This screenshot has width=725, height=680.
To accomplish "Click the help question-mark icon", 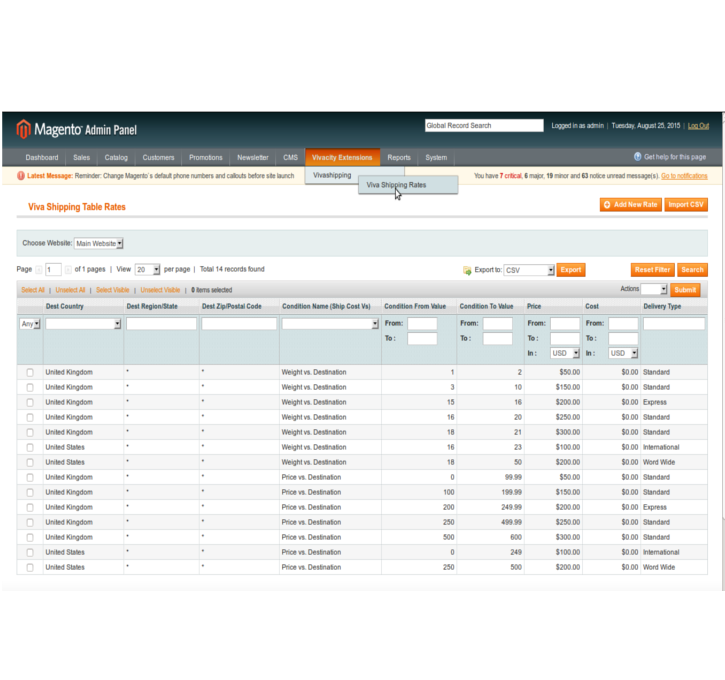I will (638, 157).
